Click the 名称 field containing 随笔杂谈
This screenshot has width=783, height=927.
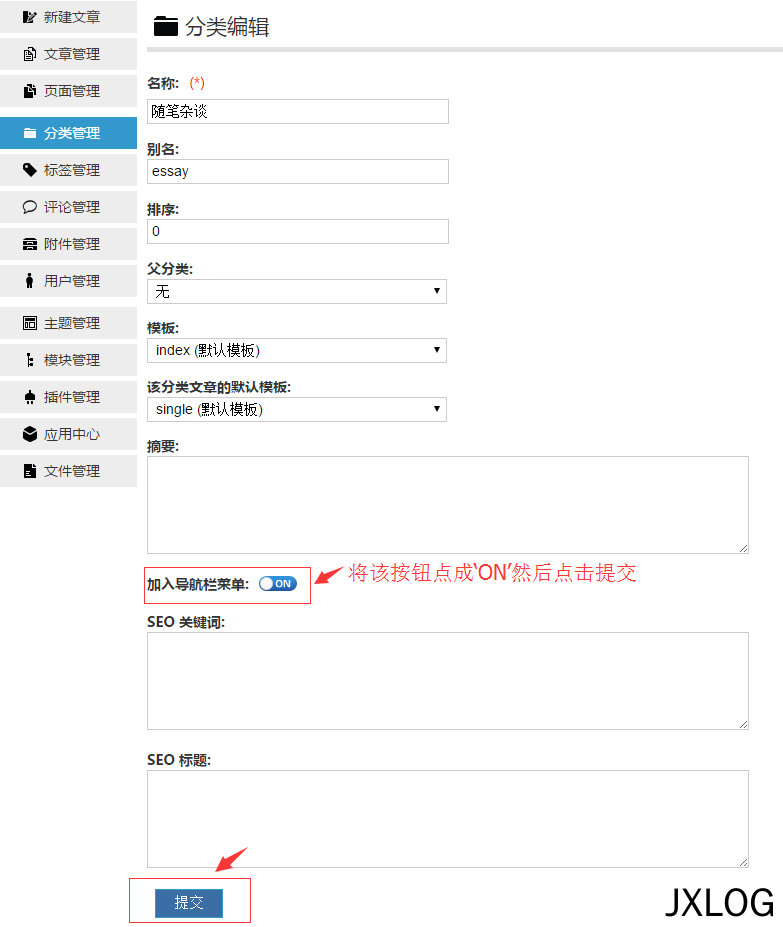point(297,112)
